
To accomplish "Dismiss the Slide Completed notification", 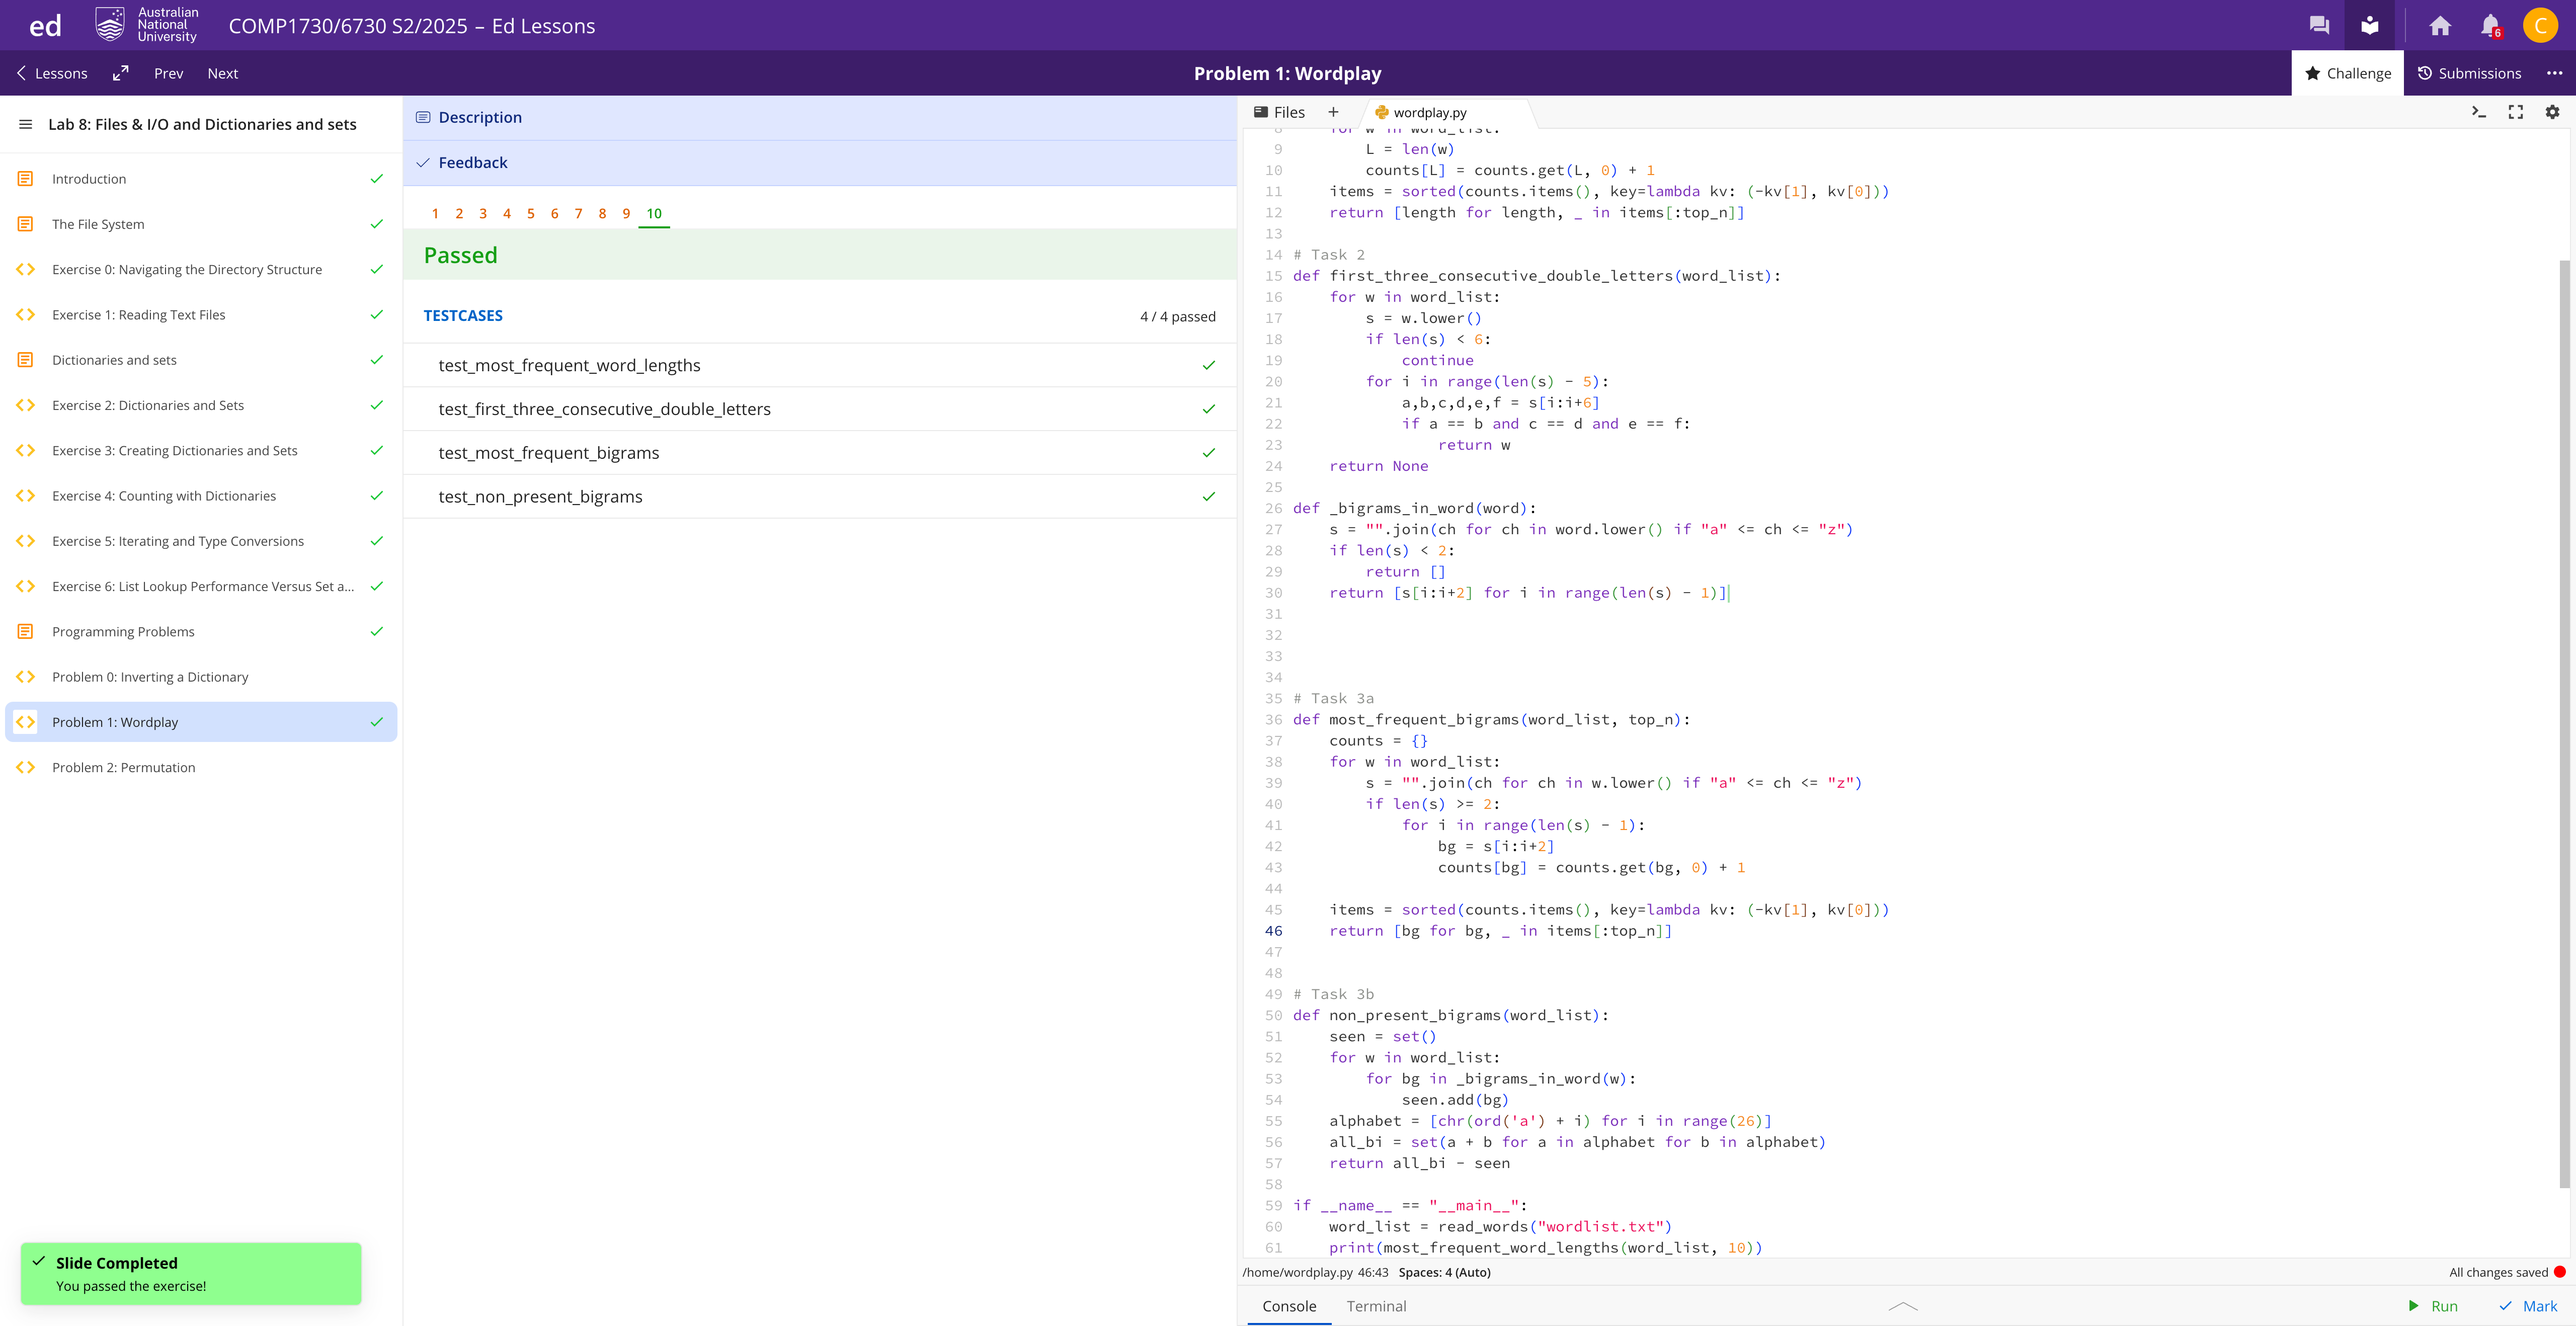I will [x=191, y=1274].
